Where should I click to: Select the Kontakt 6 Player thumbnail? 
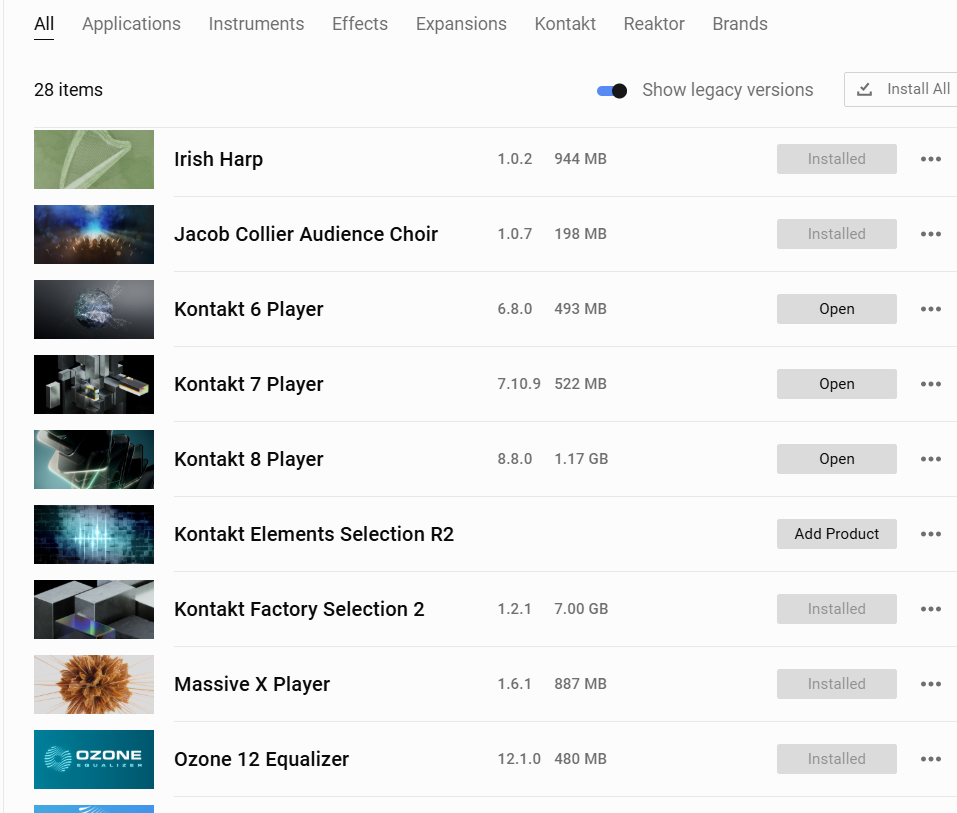pyautogui.click(x=94, y=309)
